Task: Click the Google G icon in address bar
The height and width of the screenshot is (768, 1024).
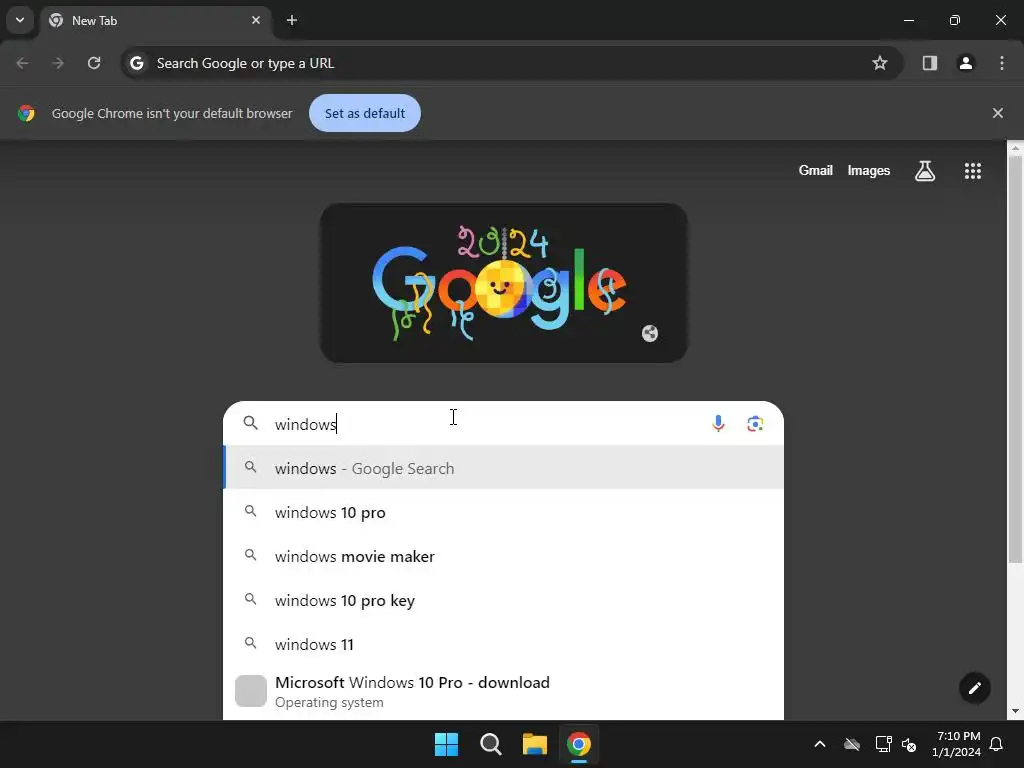Action: [136, 63]
